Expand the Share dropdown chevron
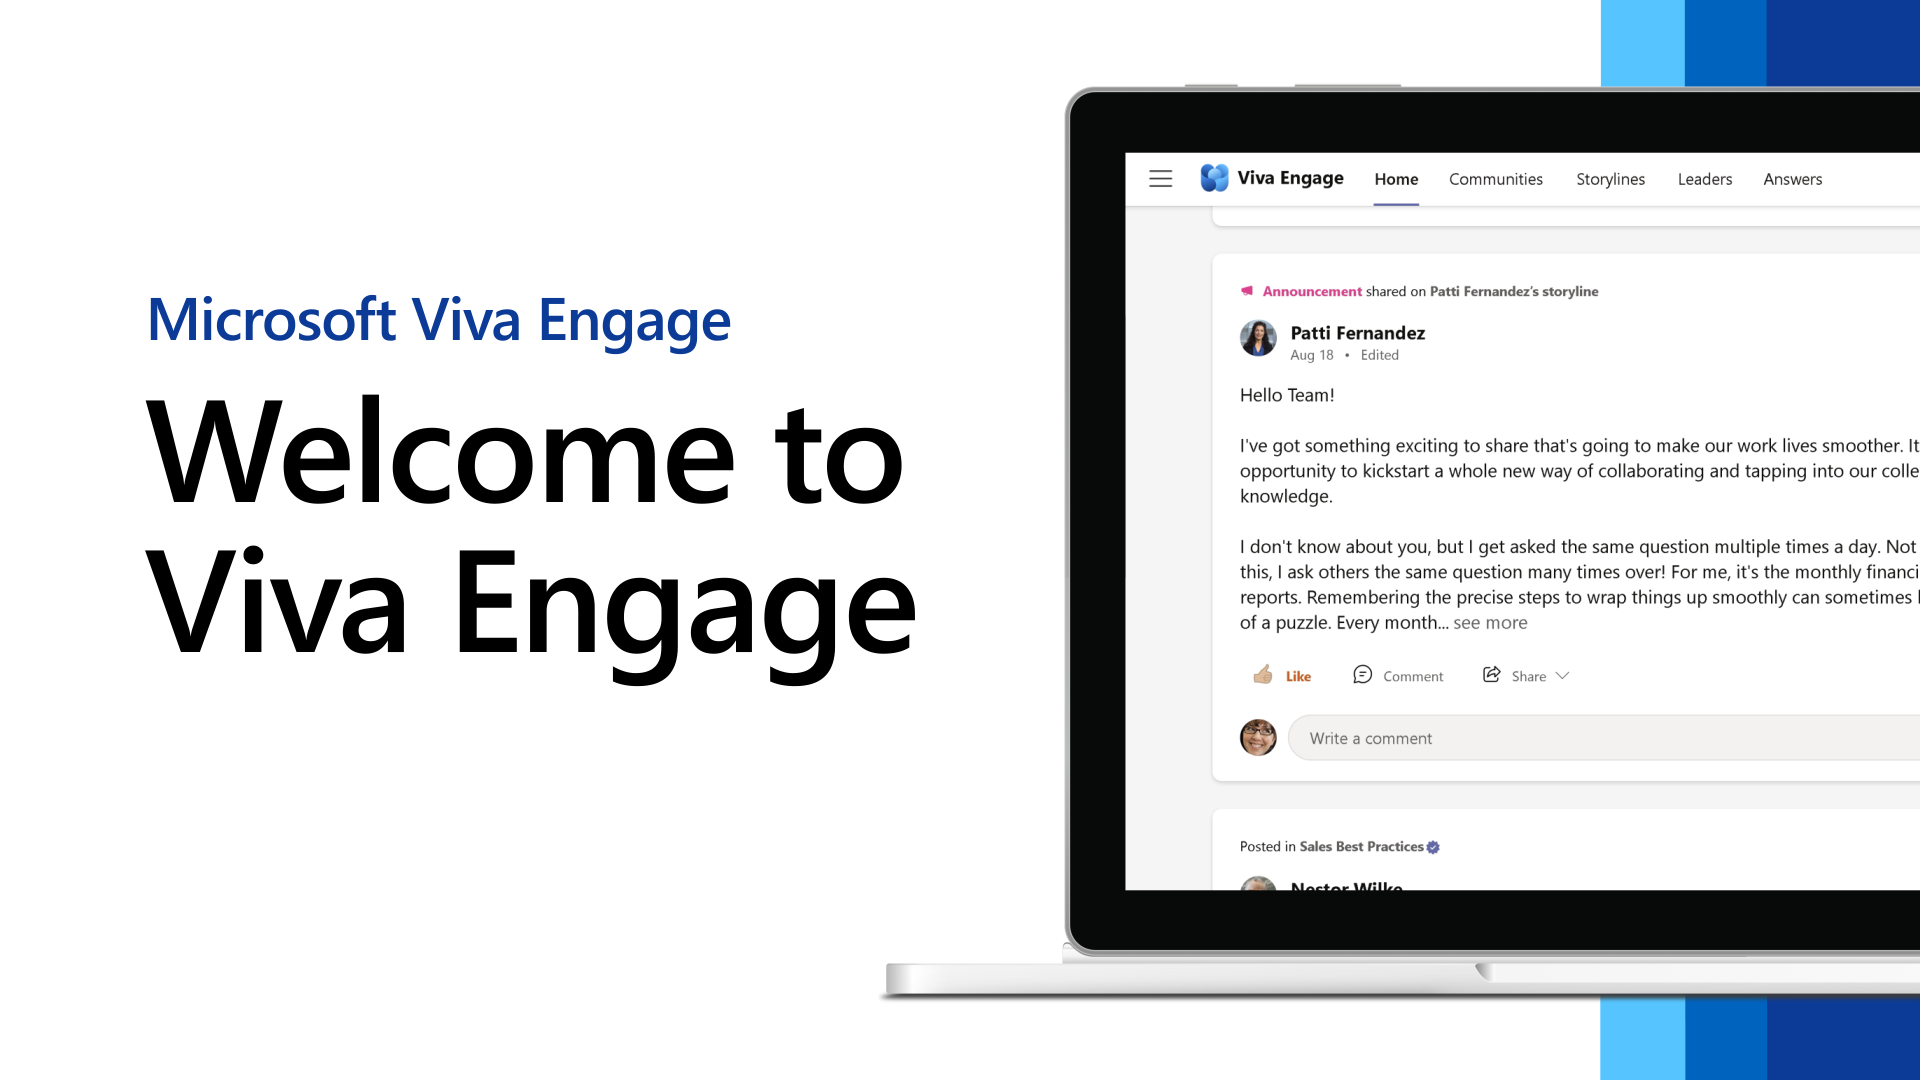The width and height of the screenshot is (1920, 1080). point(1563,675)
